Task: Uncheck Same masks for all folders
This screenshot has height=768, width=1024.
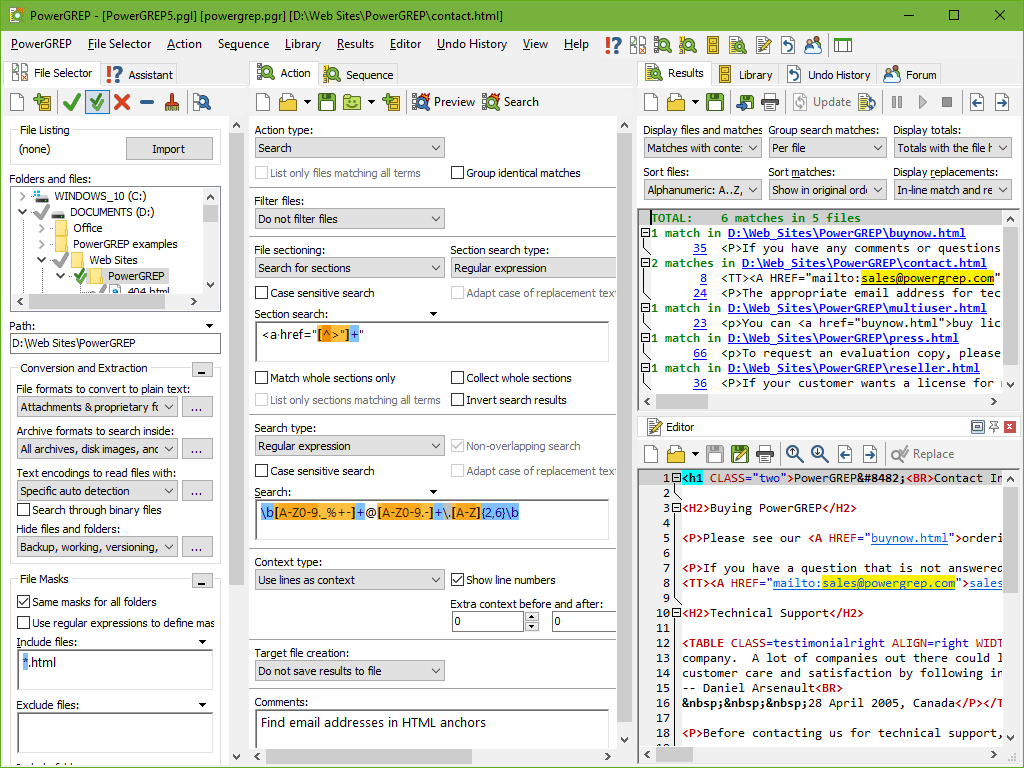Action: click(x=22, y=601)
